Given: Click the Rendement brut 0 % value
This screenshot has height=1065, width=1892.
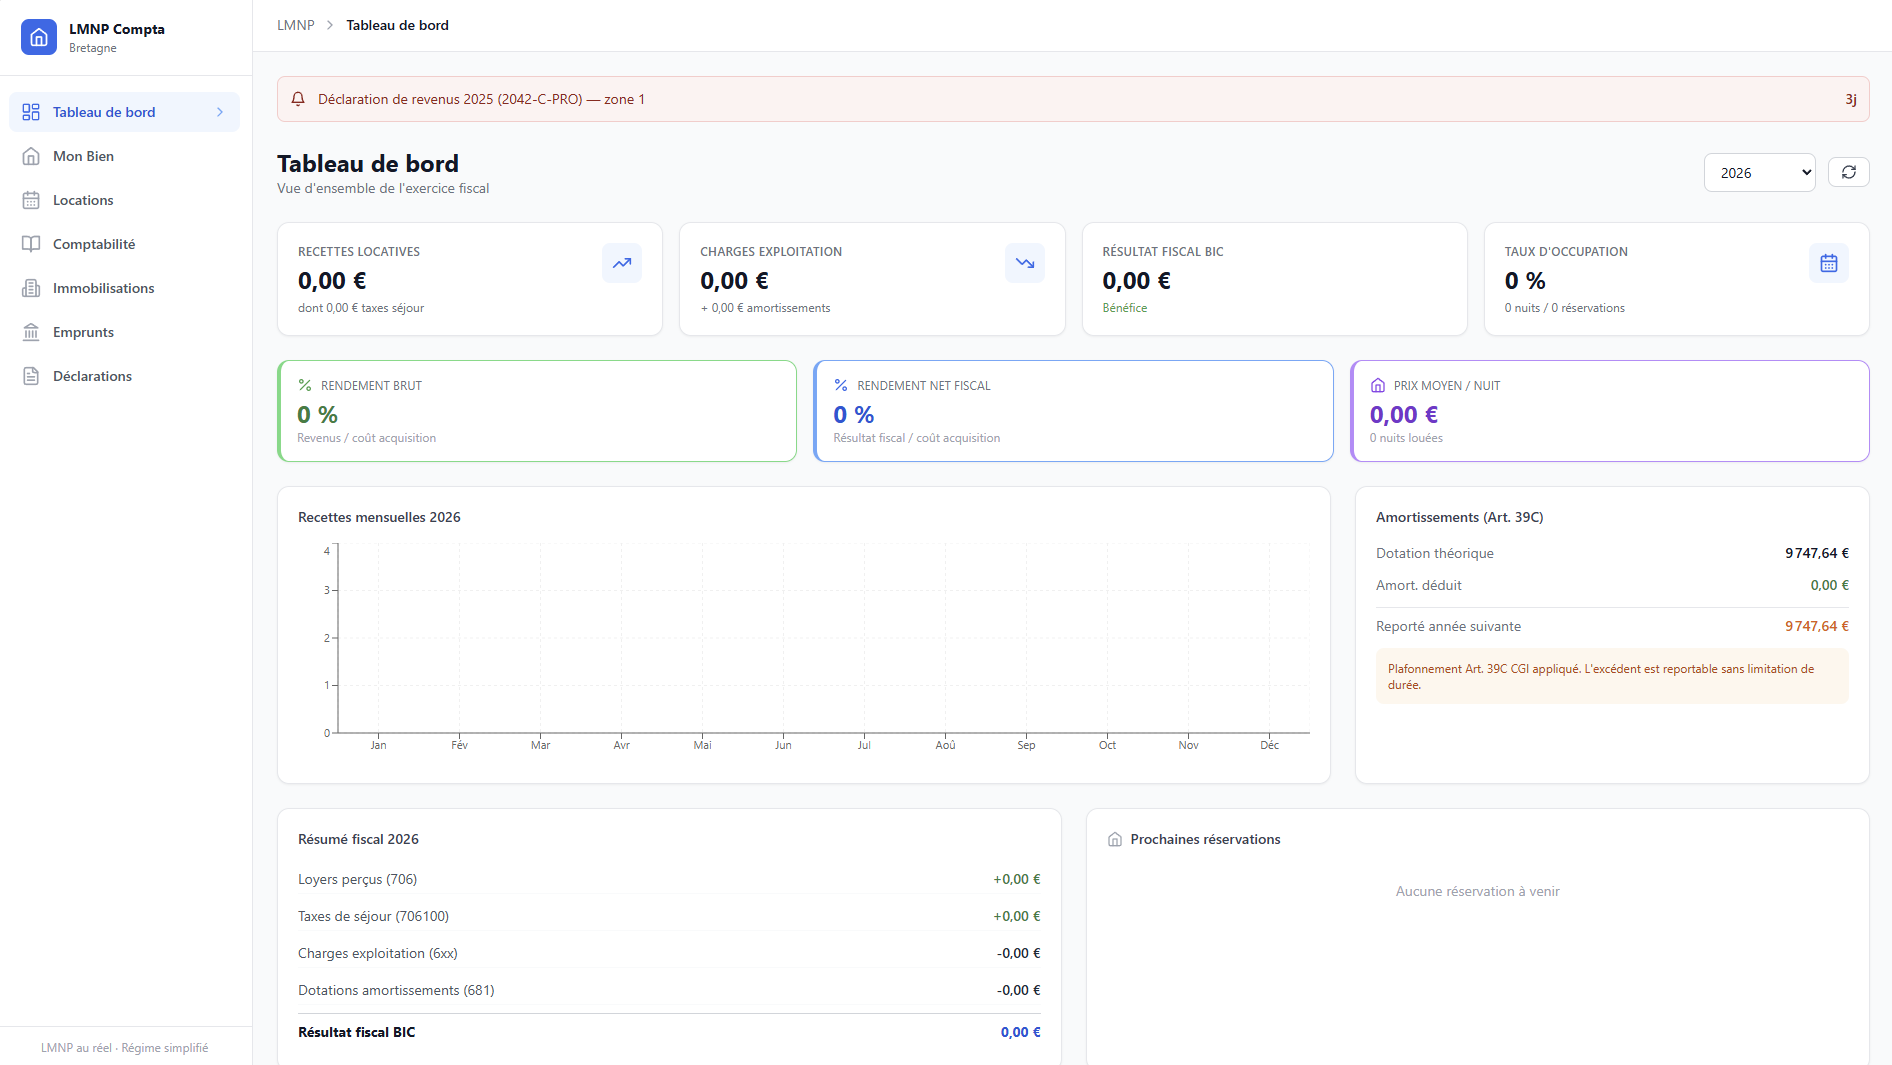Looking at the screenshot, I should click(317, 415).
